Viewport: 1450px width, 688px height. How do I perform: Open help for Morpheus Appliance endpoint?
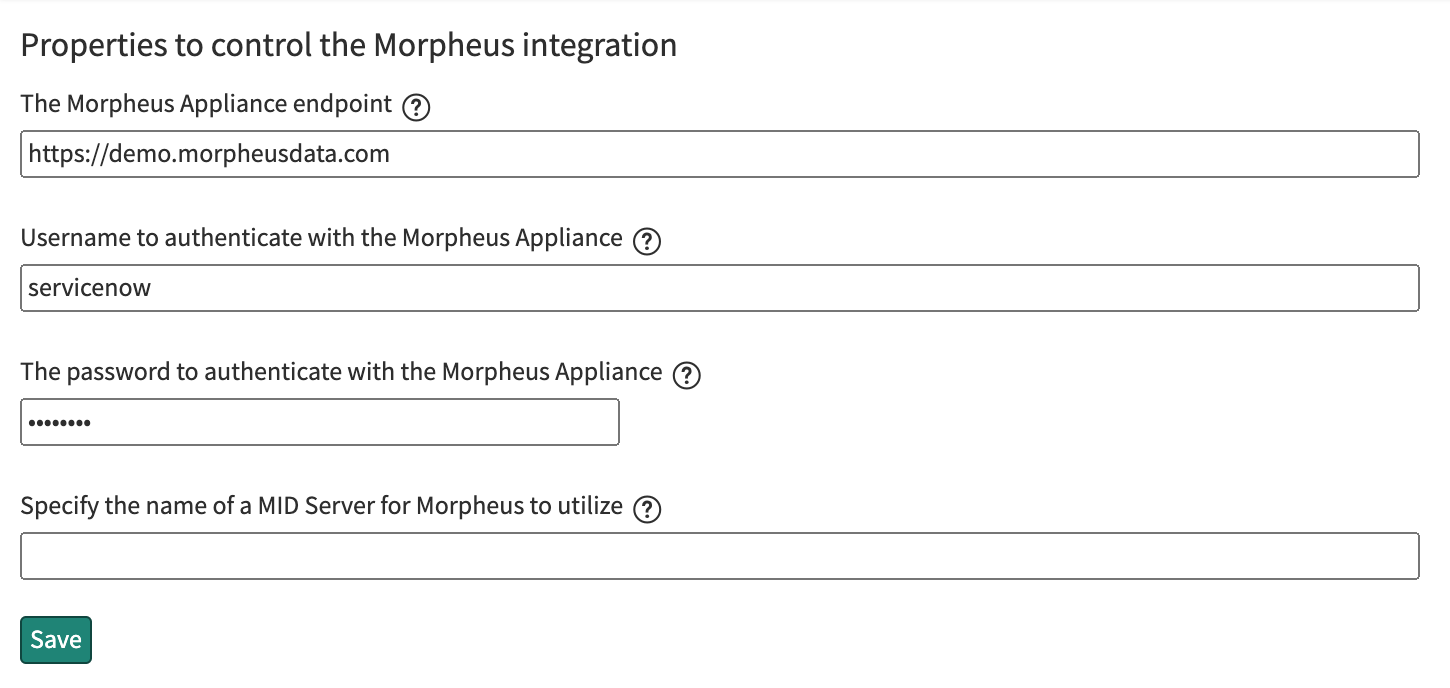pyautogui.click(x=416, y=107)
